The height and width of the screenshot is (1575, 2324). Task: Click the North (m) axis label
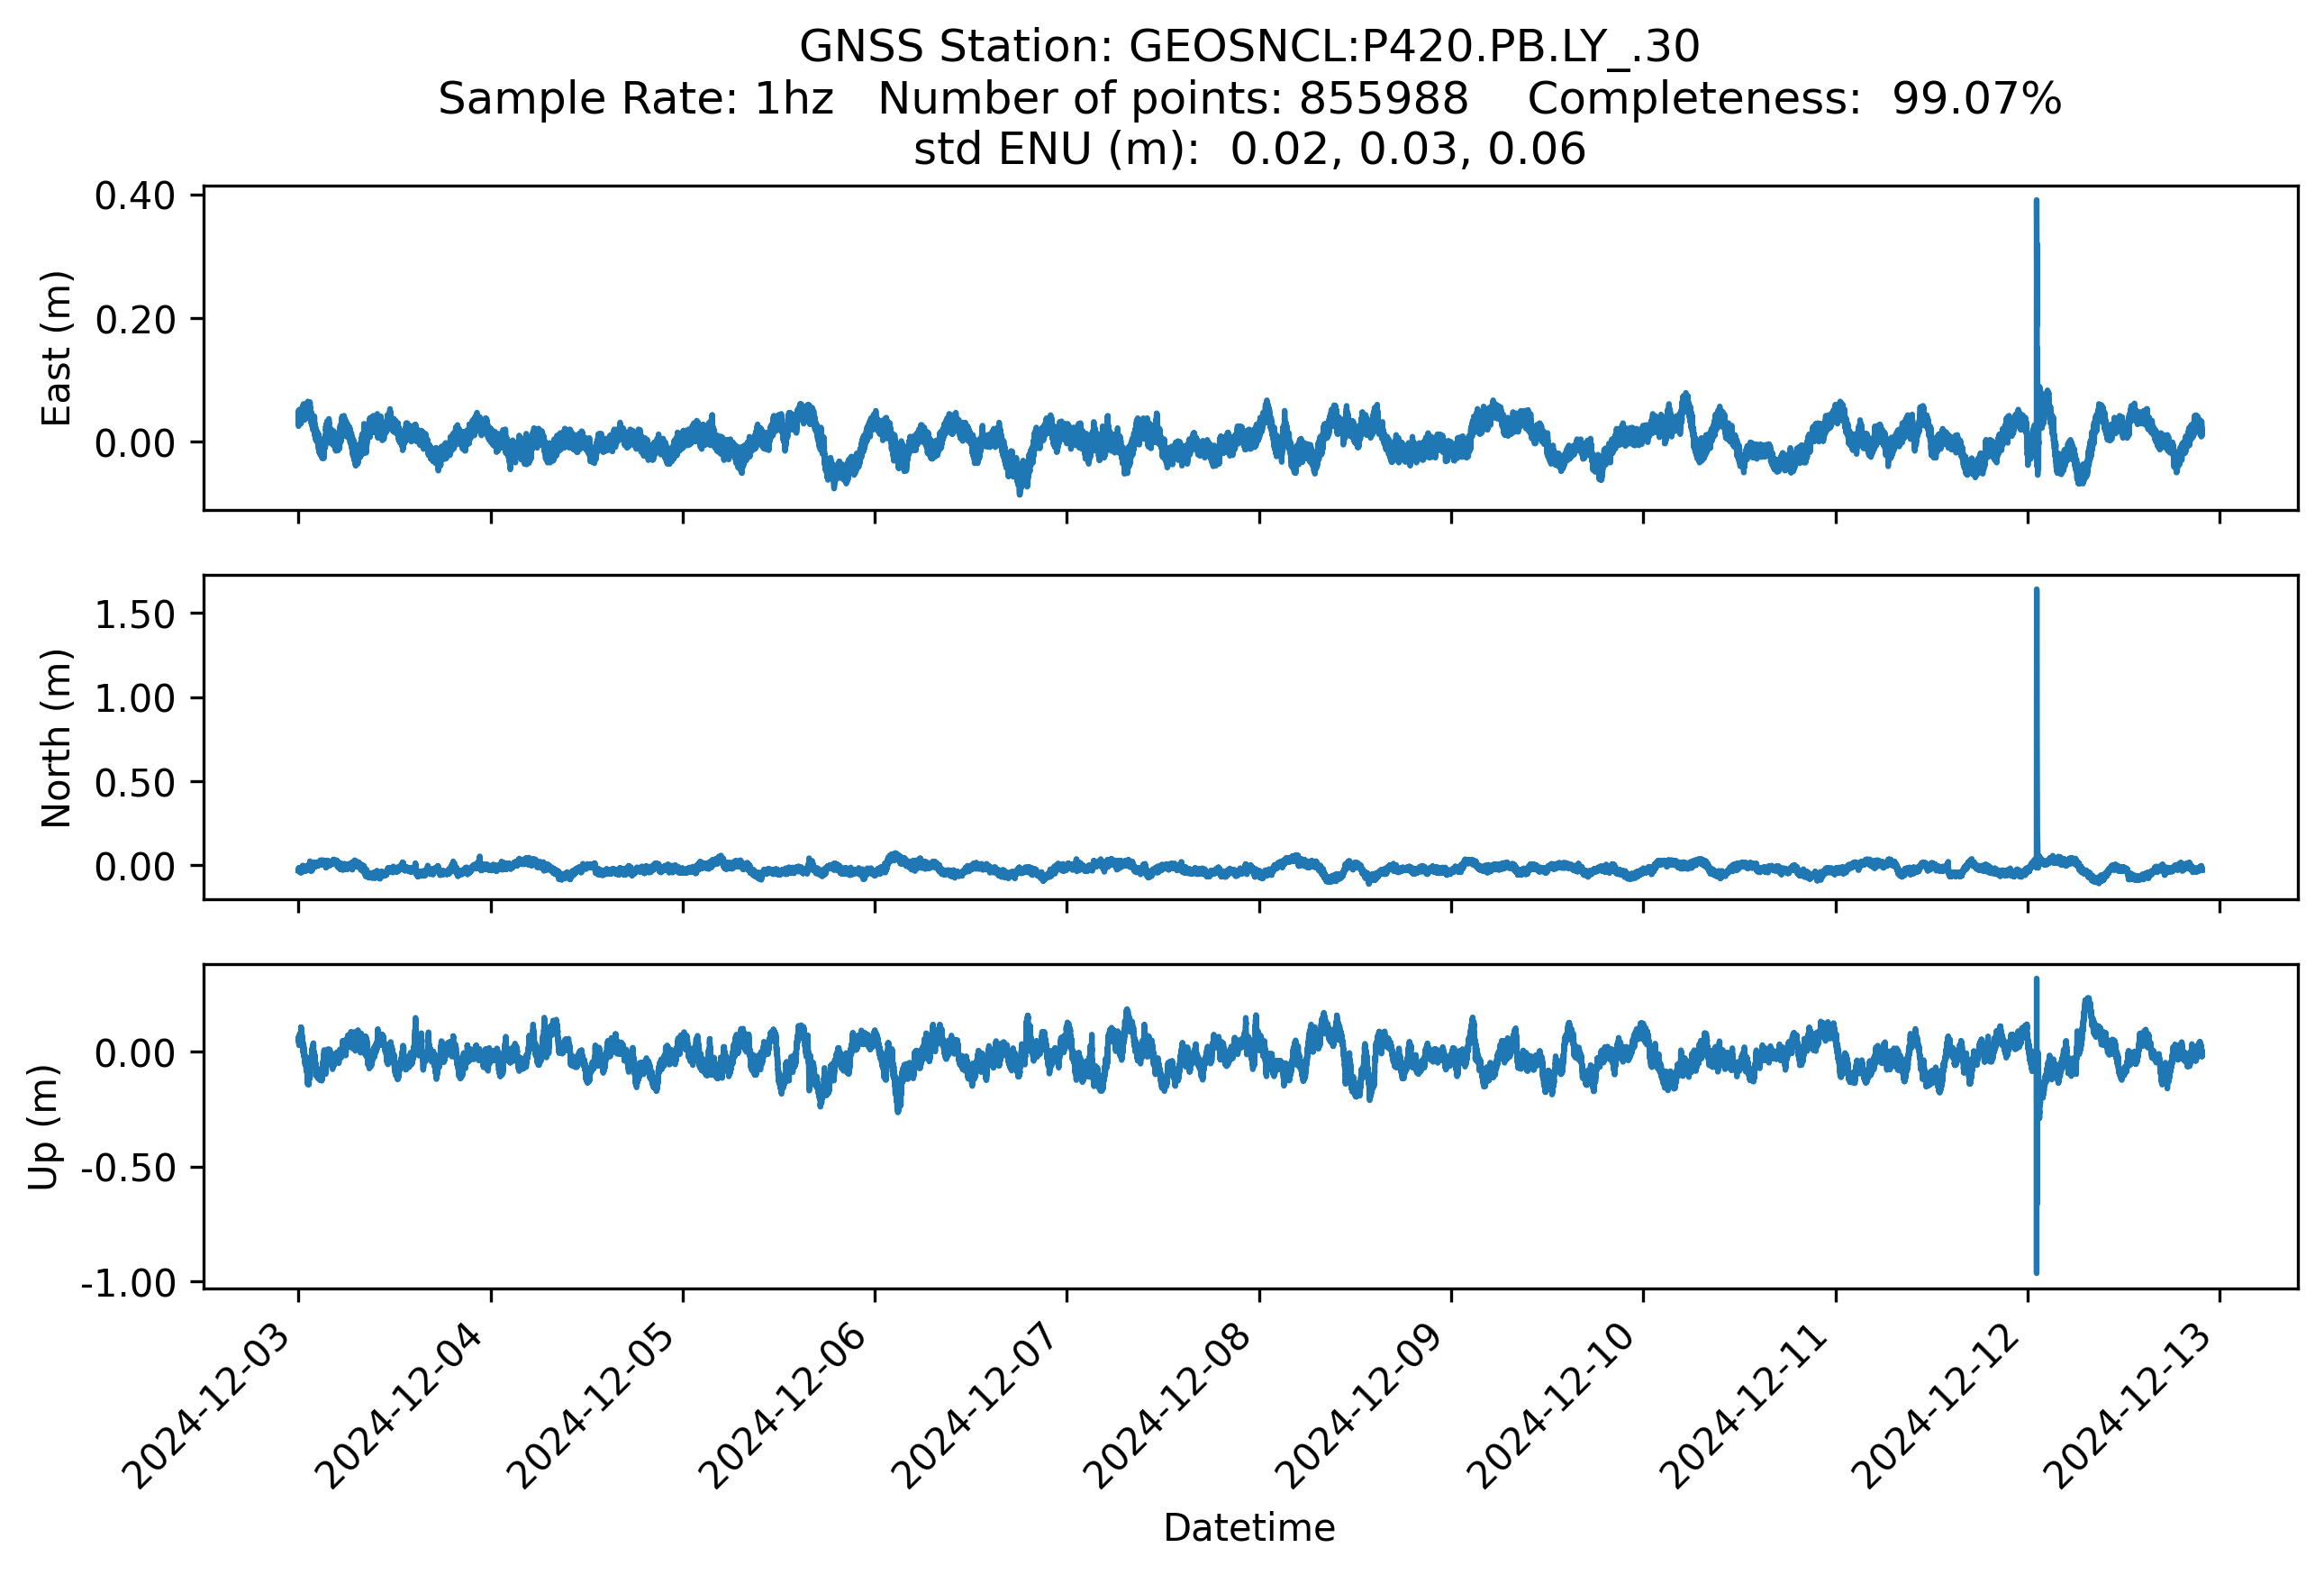56,738
